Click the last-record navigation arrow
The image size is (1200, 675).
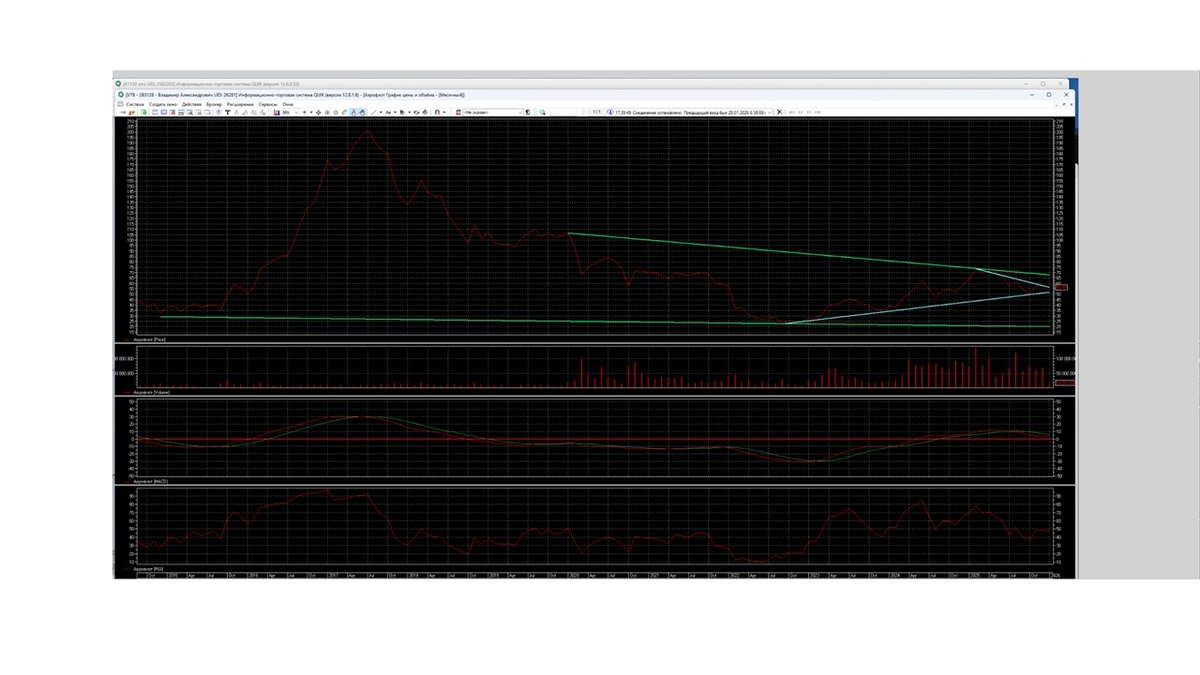(818, 112)
